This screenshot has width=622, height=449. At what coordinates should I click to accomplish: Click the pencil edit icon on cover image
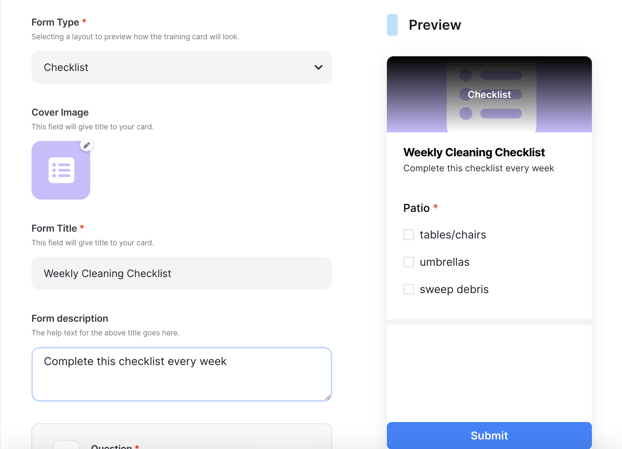[x=86, y=145]
